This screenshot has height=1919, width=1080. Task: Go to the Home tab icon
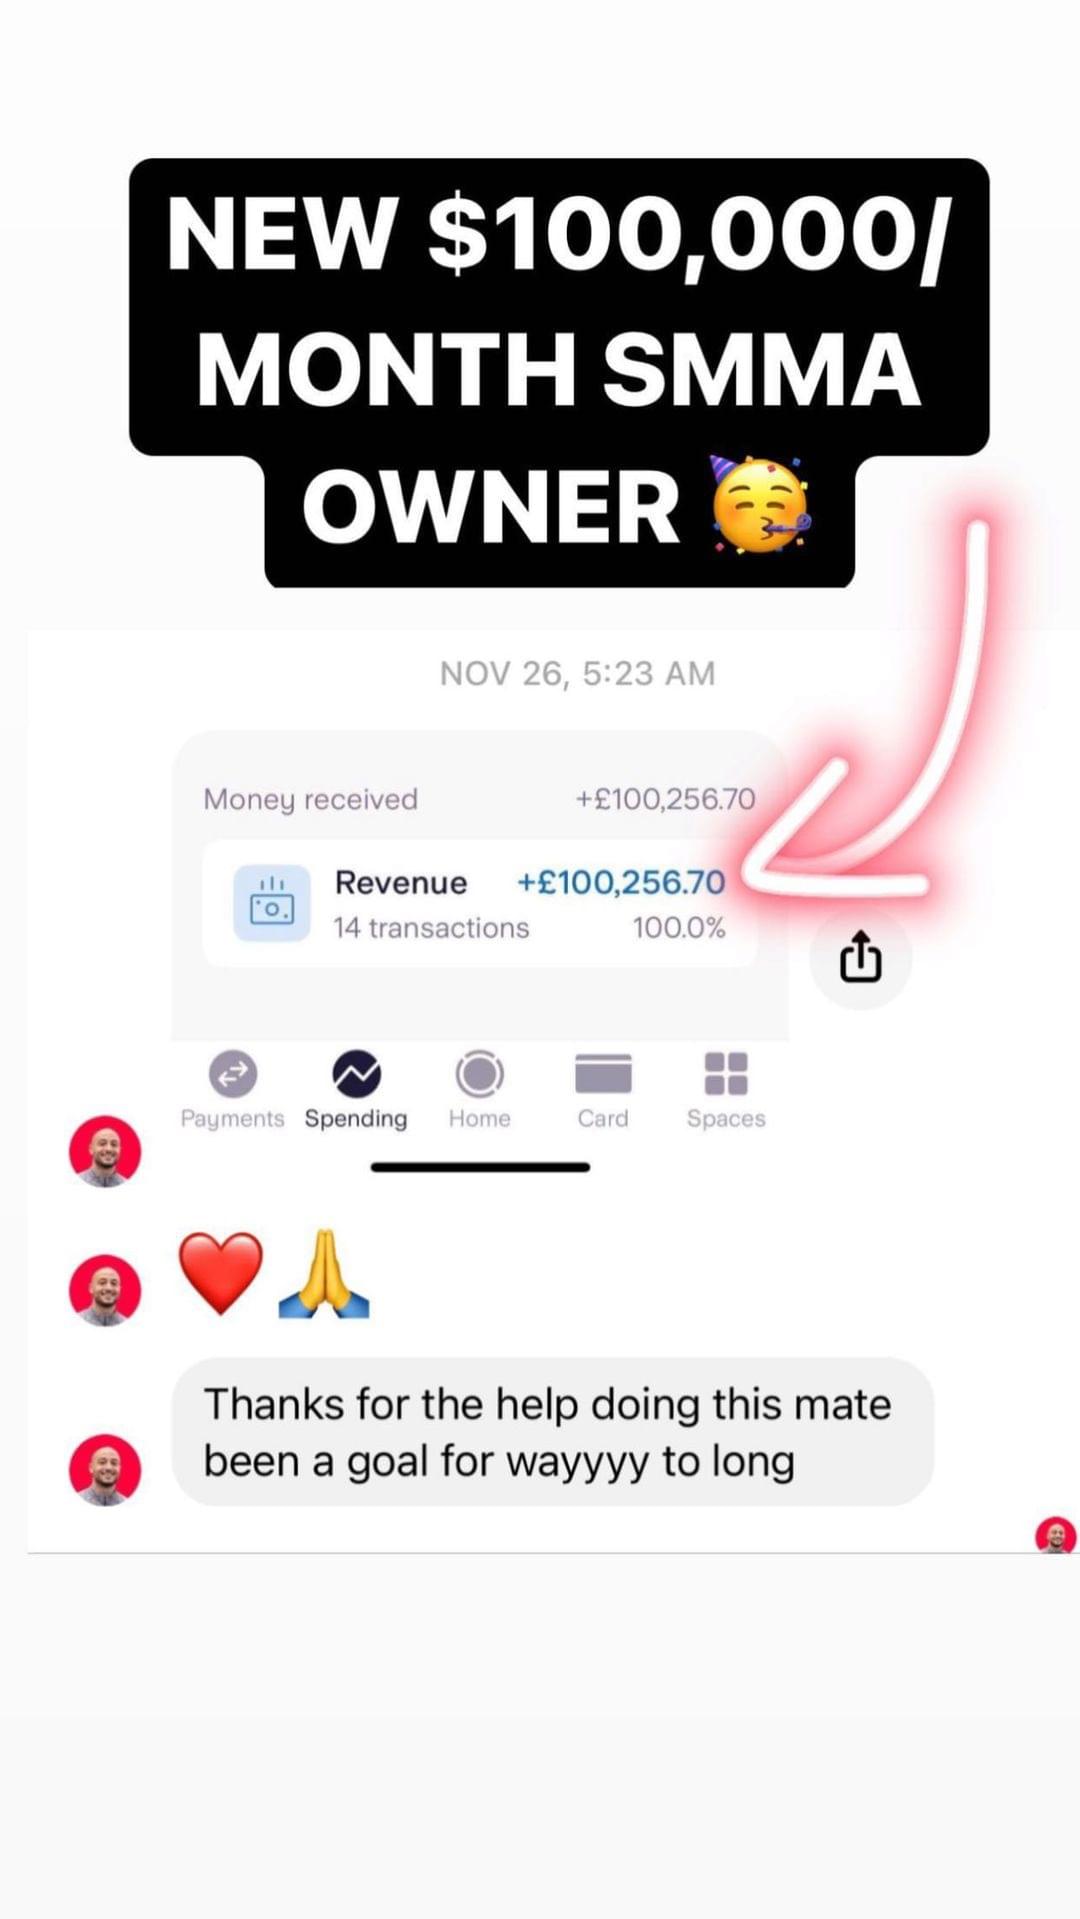coord(480,1074)
